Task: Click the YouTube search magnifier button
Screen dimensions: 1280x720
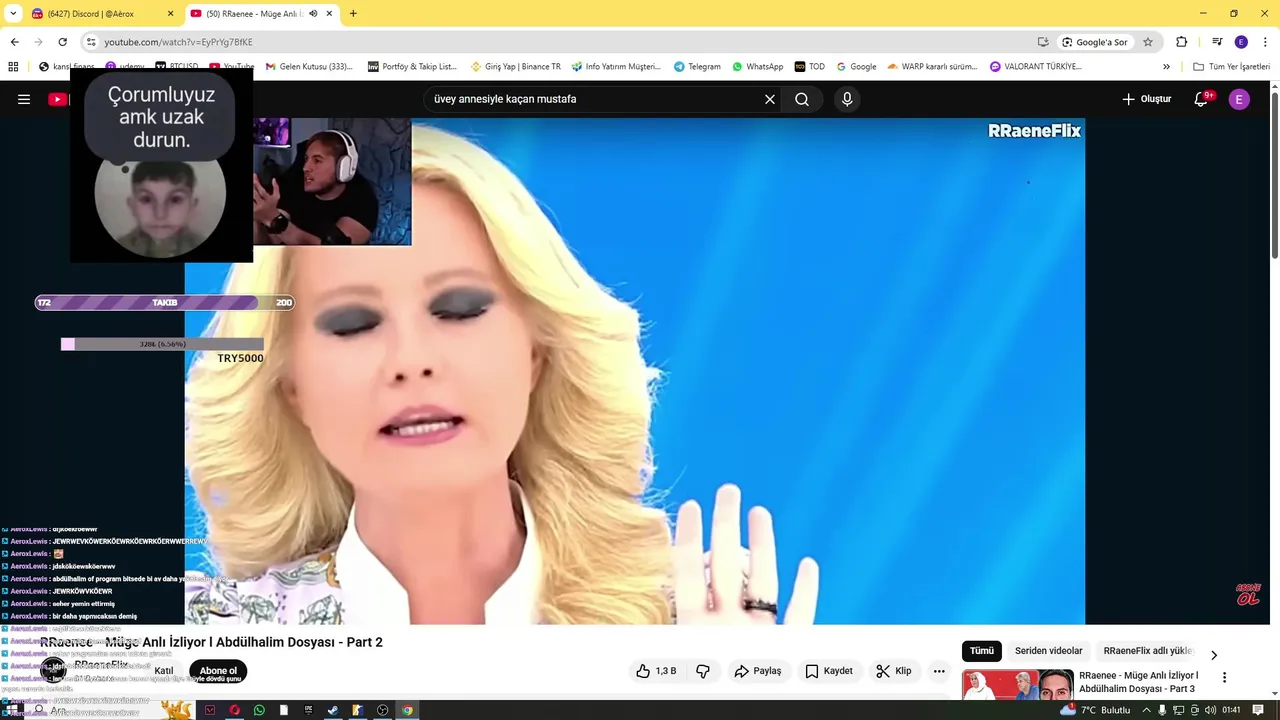Action: 802,99
